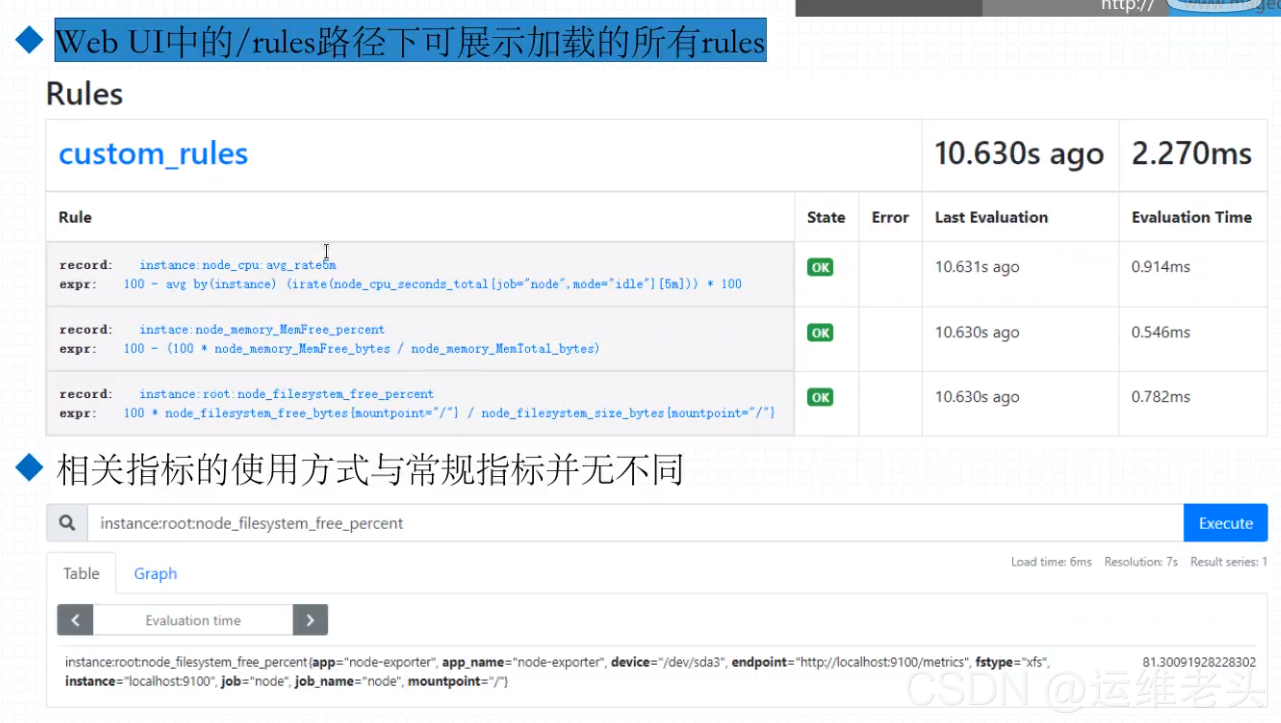Click record name instace:node_memory_MemFree_percent
The width and height of the screenshot is (1281, 723).
[262, 329]
